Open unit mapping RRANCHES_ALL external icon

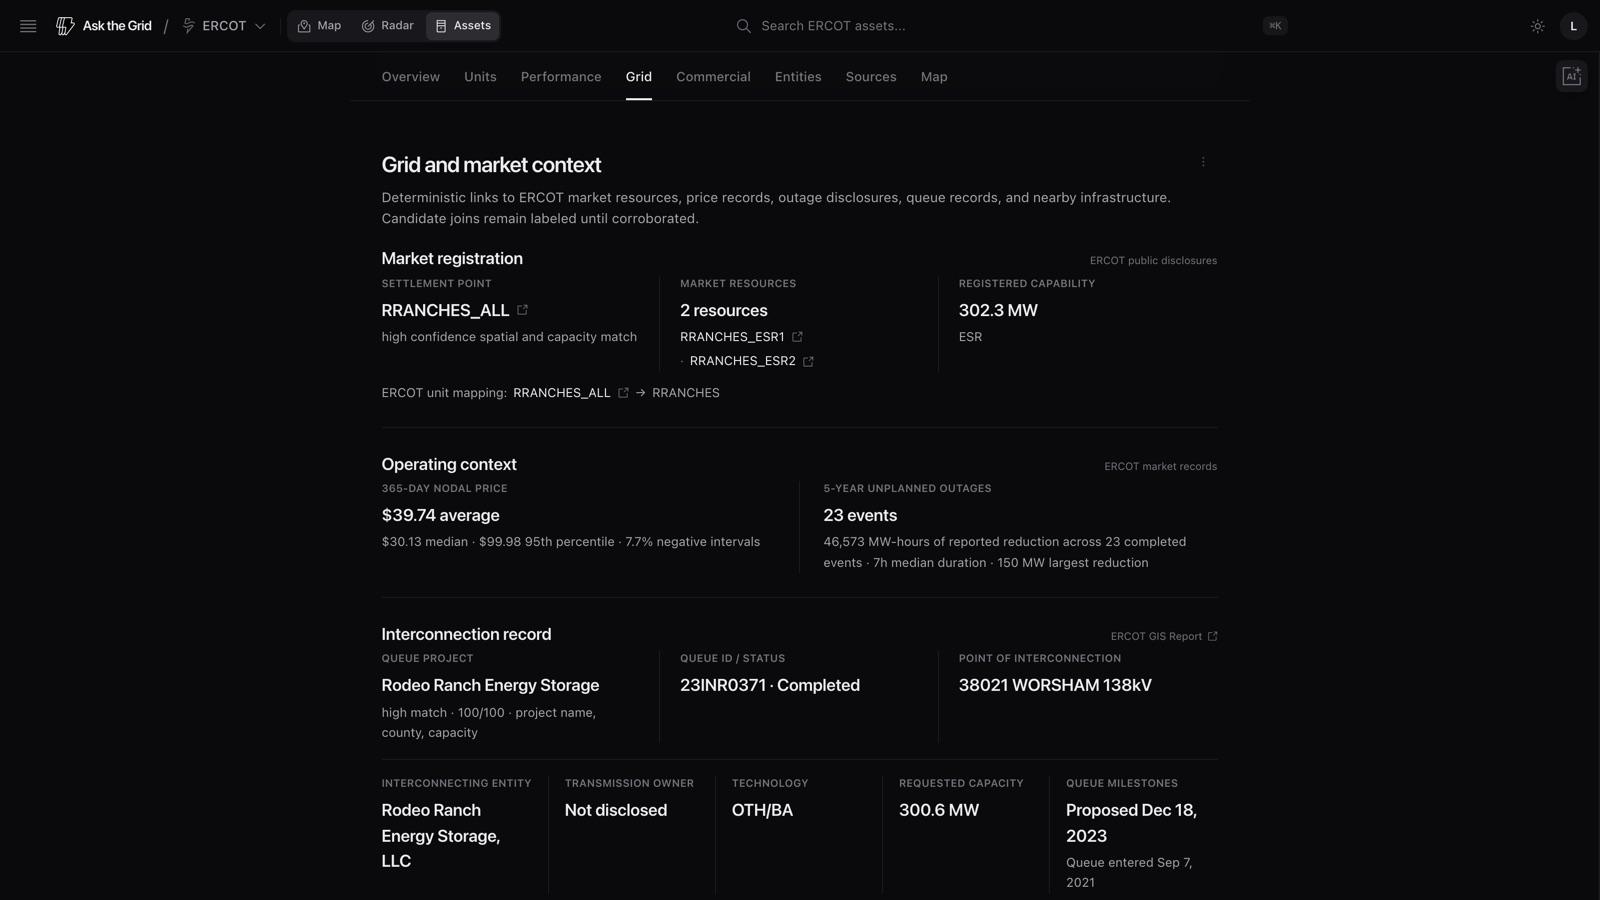coord(623,393)
